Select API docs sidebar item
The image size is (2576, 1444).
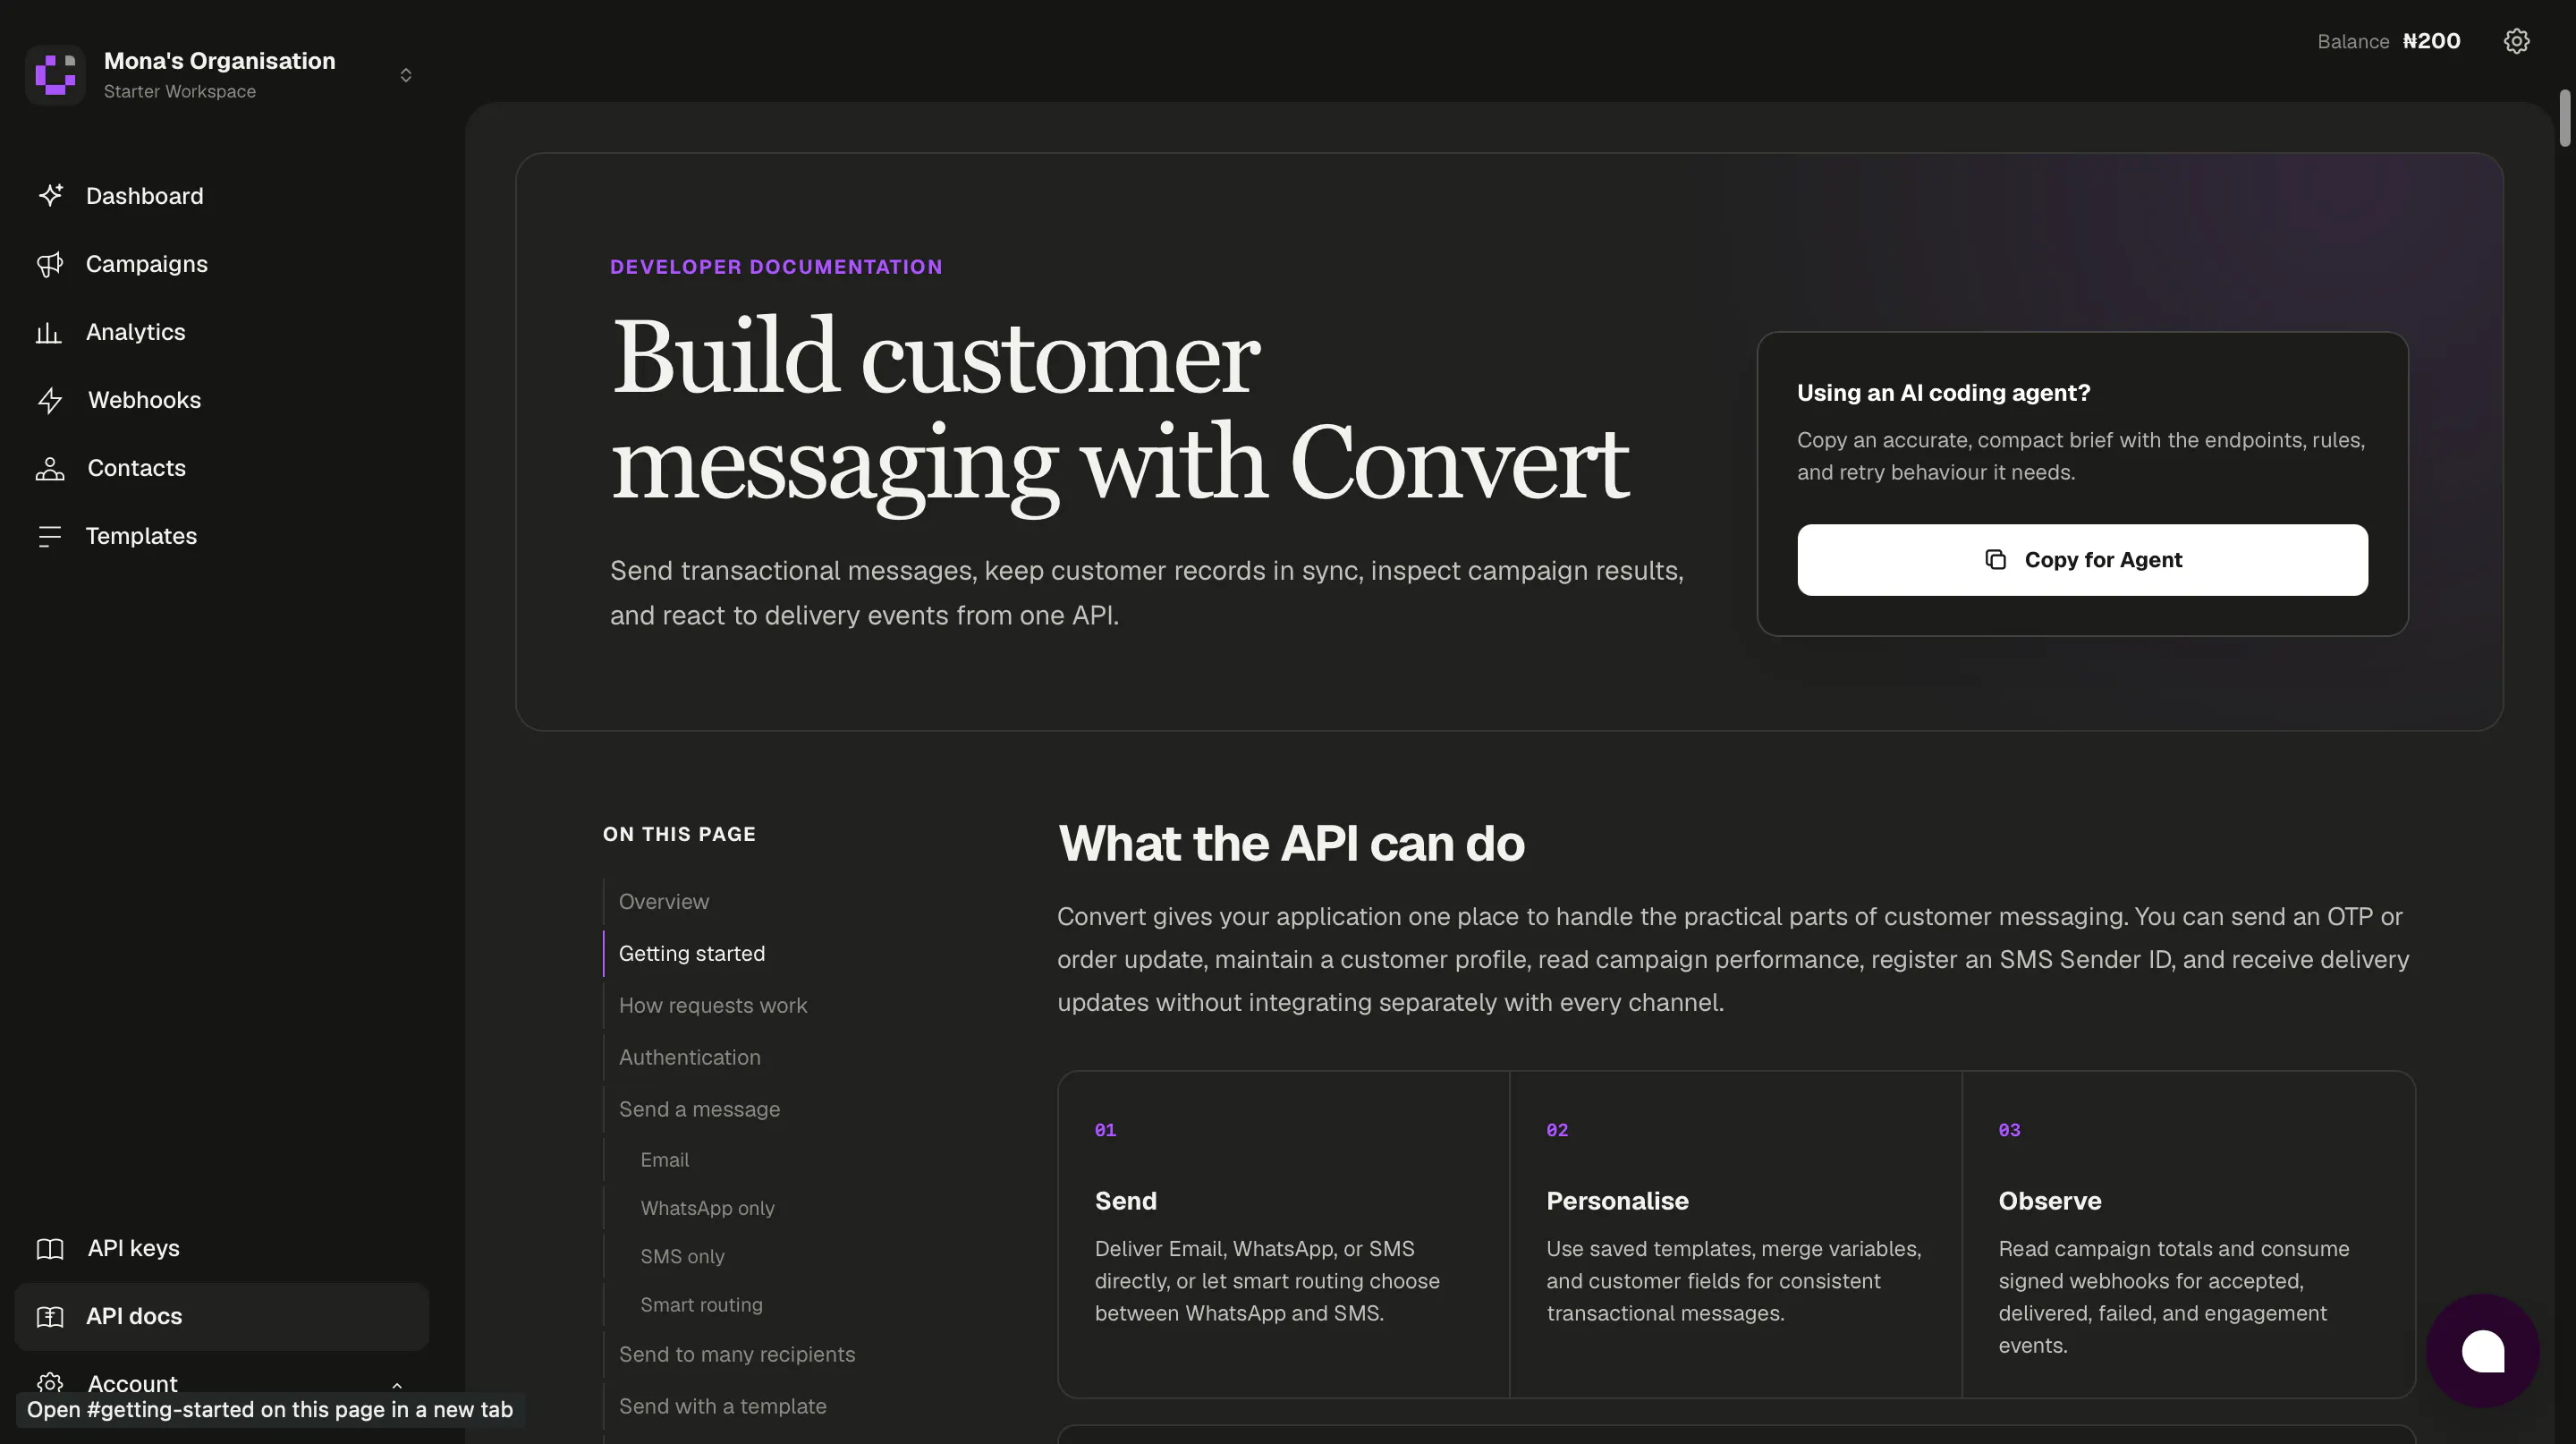(222, 1316)
